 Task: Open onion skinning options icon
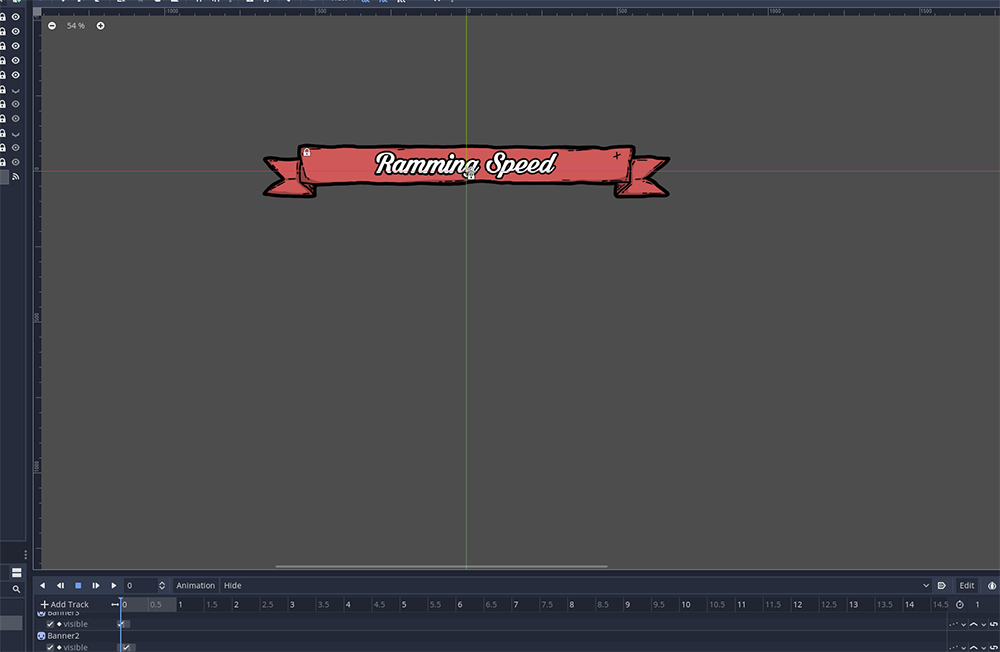tap(992, 585)
